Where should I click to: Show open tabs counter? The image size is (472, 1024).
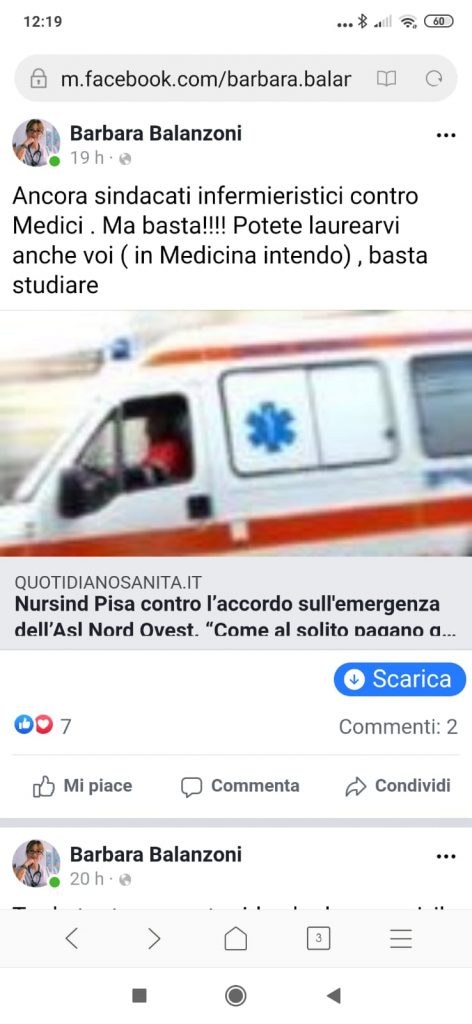pos(318,938)
